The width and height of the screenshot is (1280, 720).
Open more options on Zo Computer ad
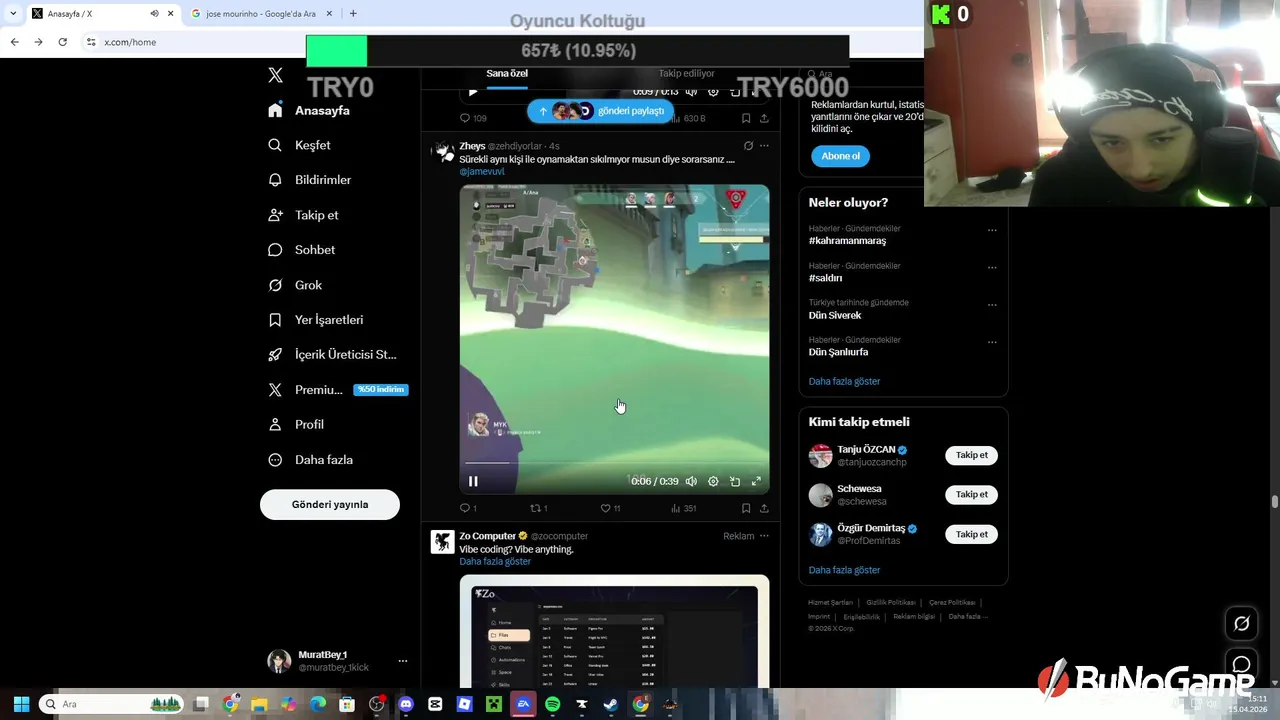(764, 536)
